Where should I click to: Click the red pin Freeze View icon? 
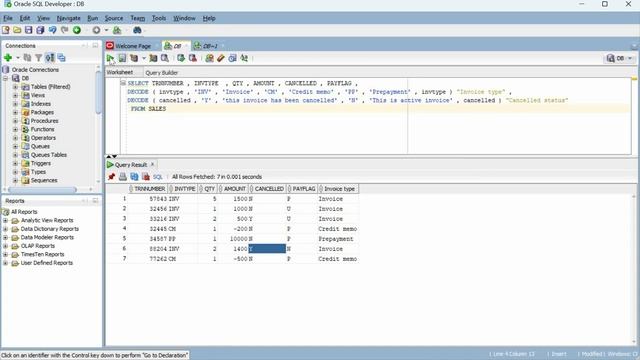point(111,177)
